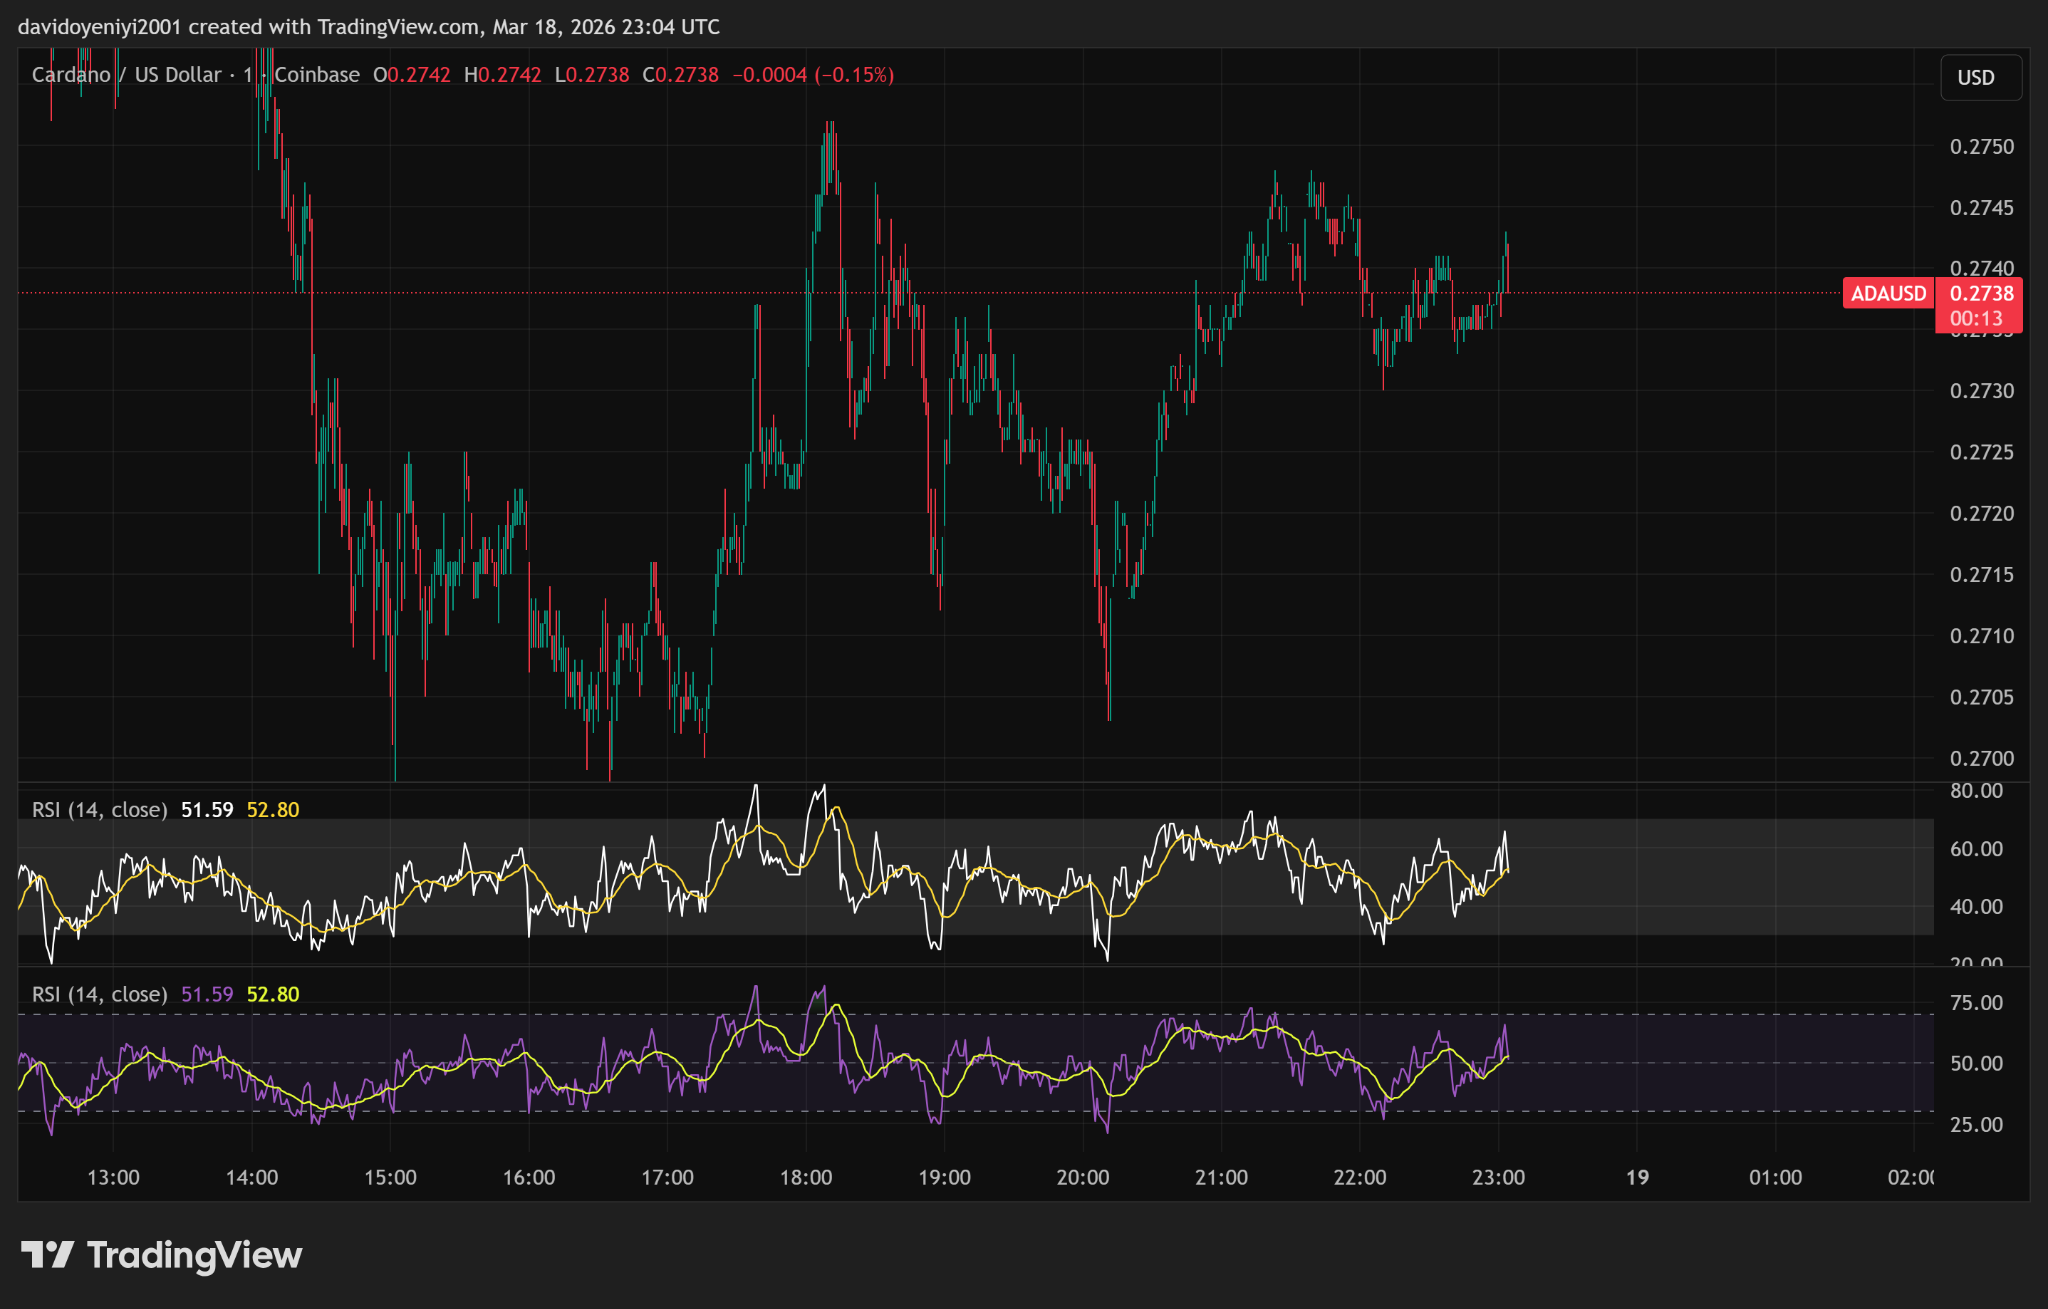Click the 80.00 level on the upper RSI scale
This screenshot has height=1309, width=2048.
coord(1976,791)
